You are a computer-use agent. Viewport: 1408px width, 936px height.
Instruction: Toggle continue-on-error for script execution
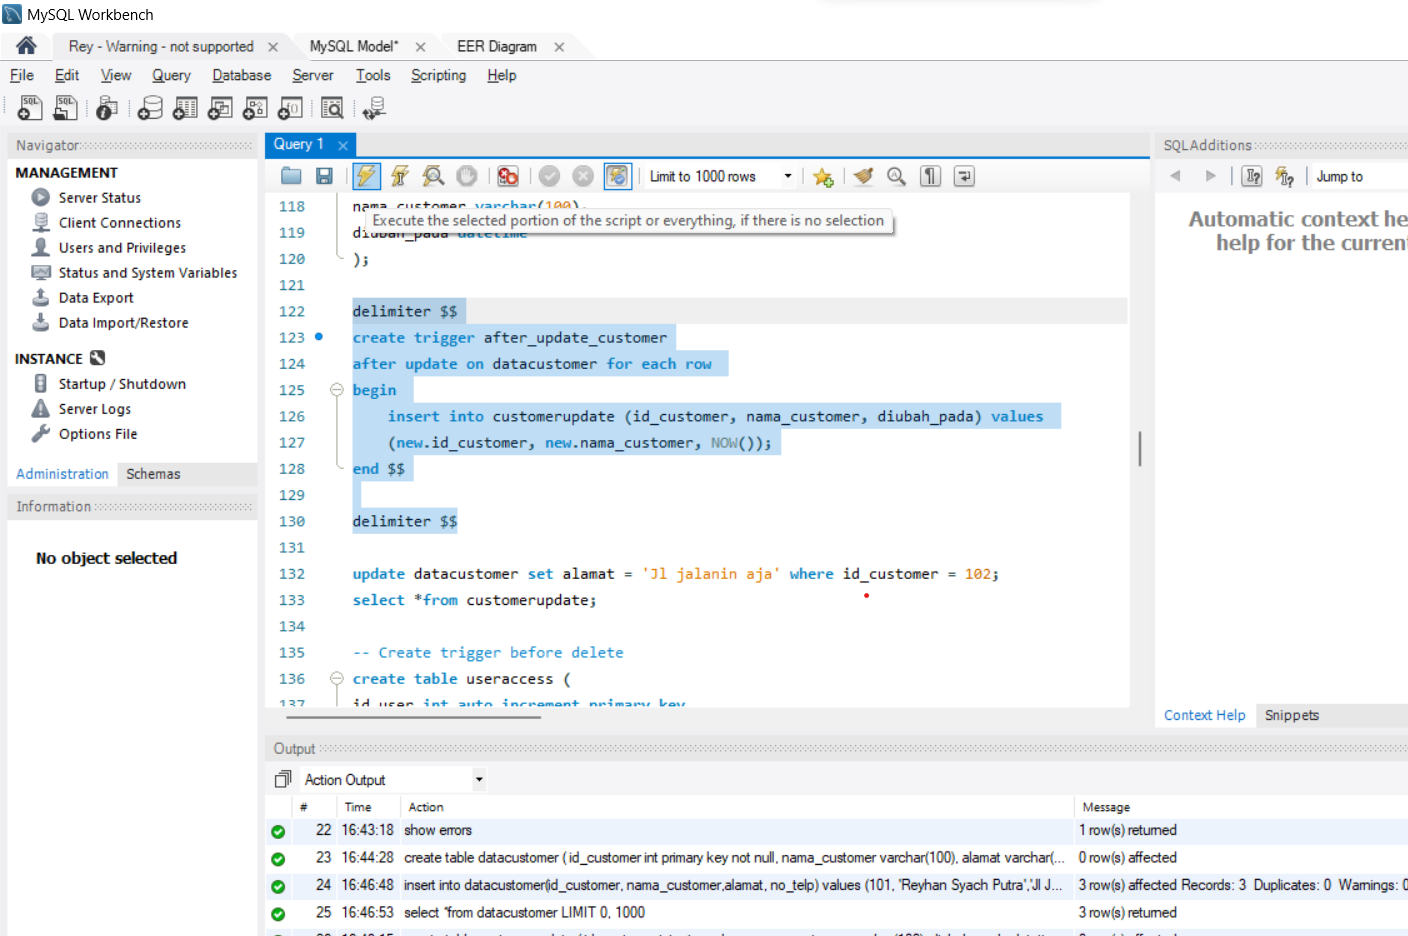[x=508, y=176]
